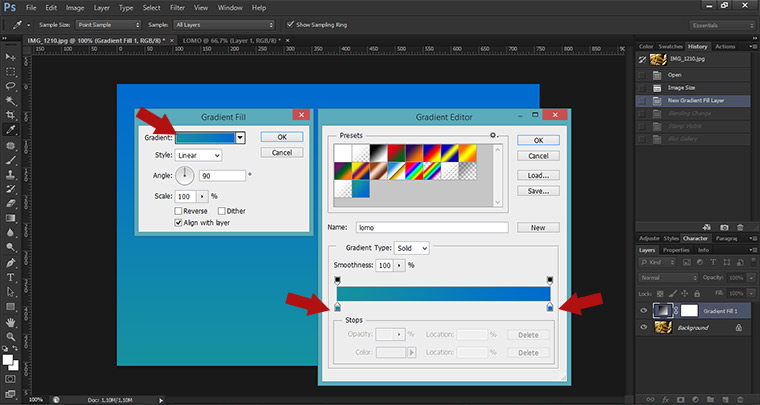Viewport: 760px width, 405px height.
Task: Expand the Gradient picker dropdown arrow
Action: [240, 137]
